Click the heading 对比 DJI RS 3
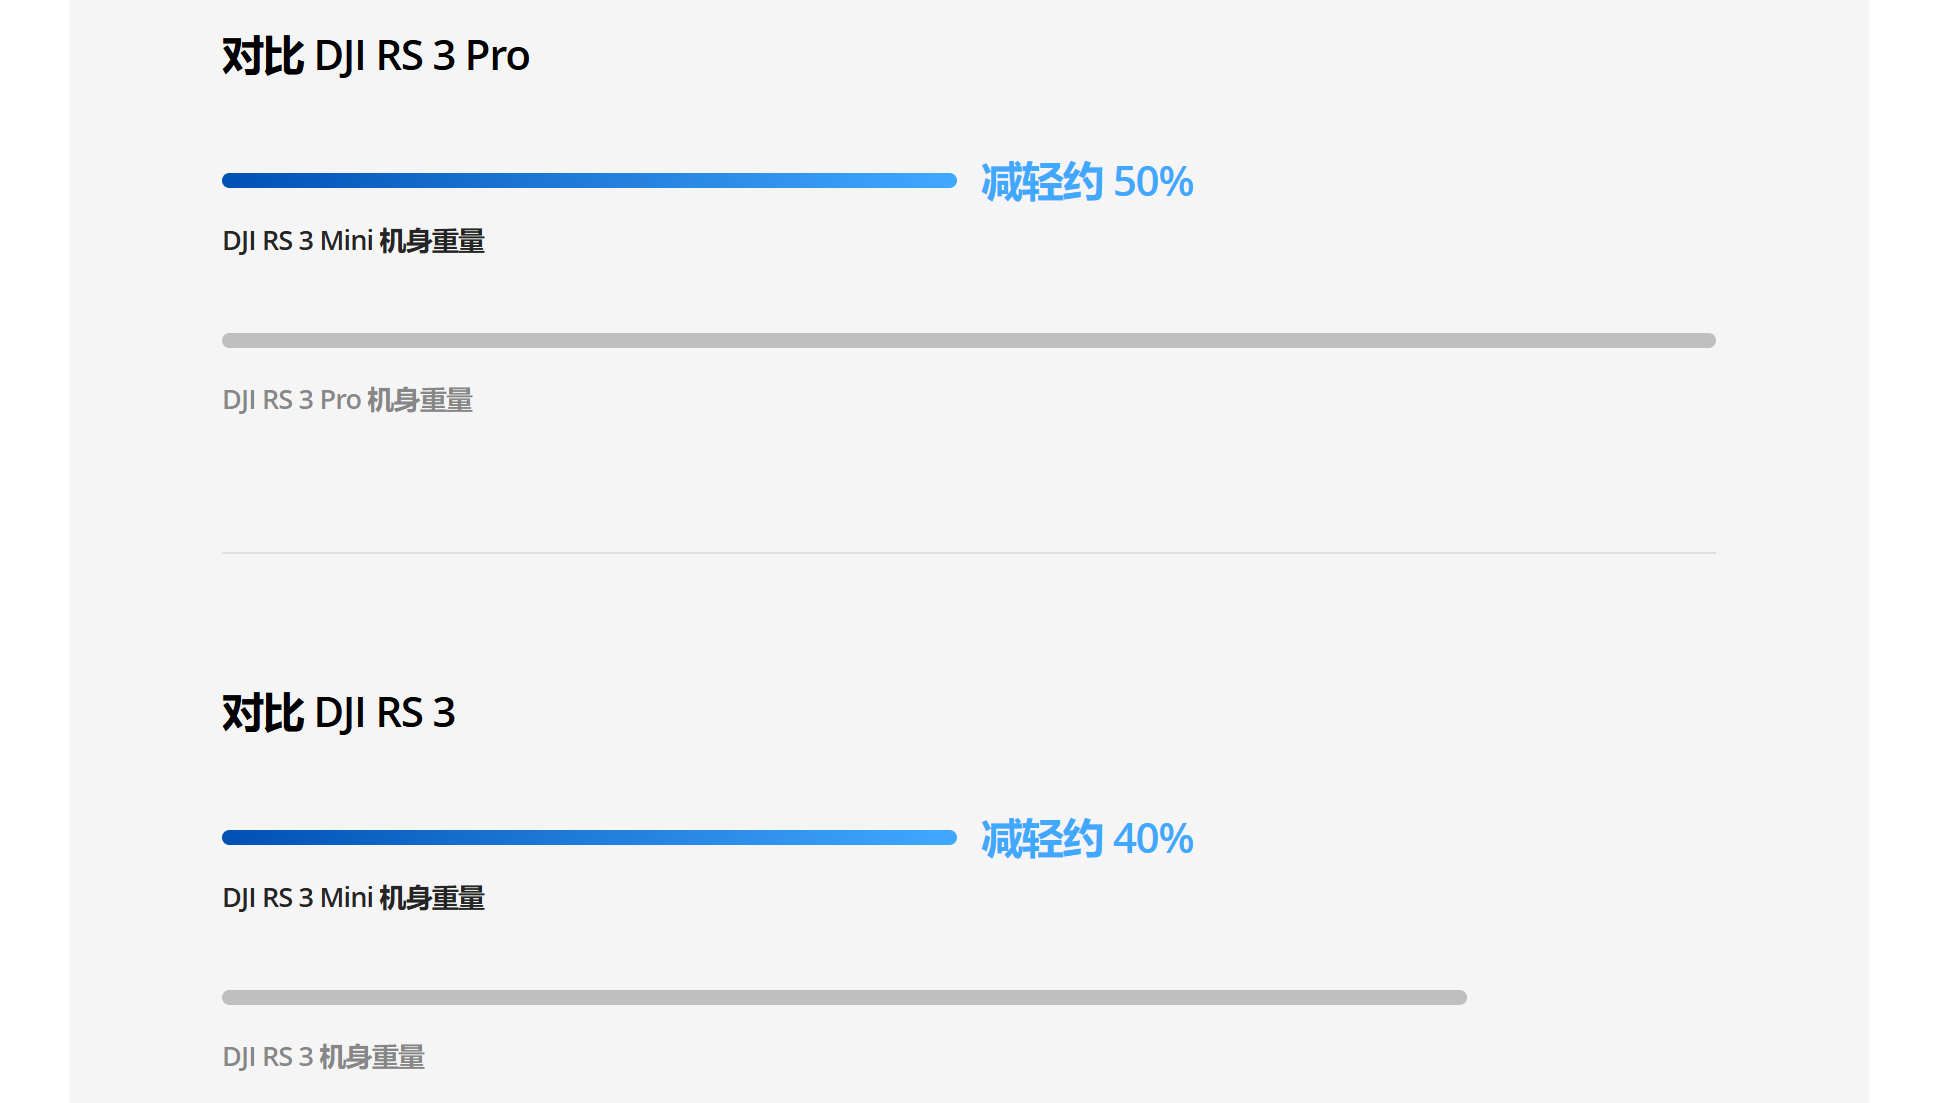1960x1103 pixels. pyautogui.click(x=339, y=713)
